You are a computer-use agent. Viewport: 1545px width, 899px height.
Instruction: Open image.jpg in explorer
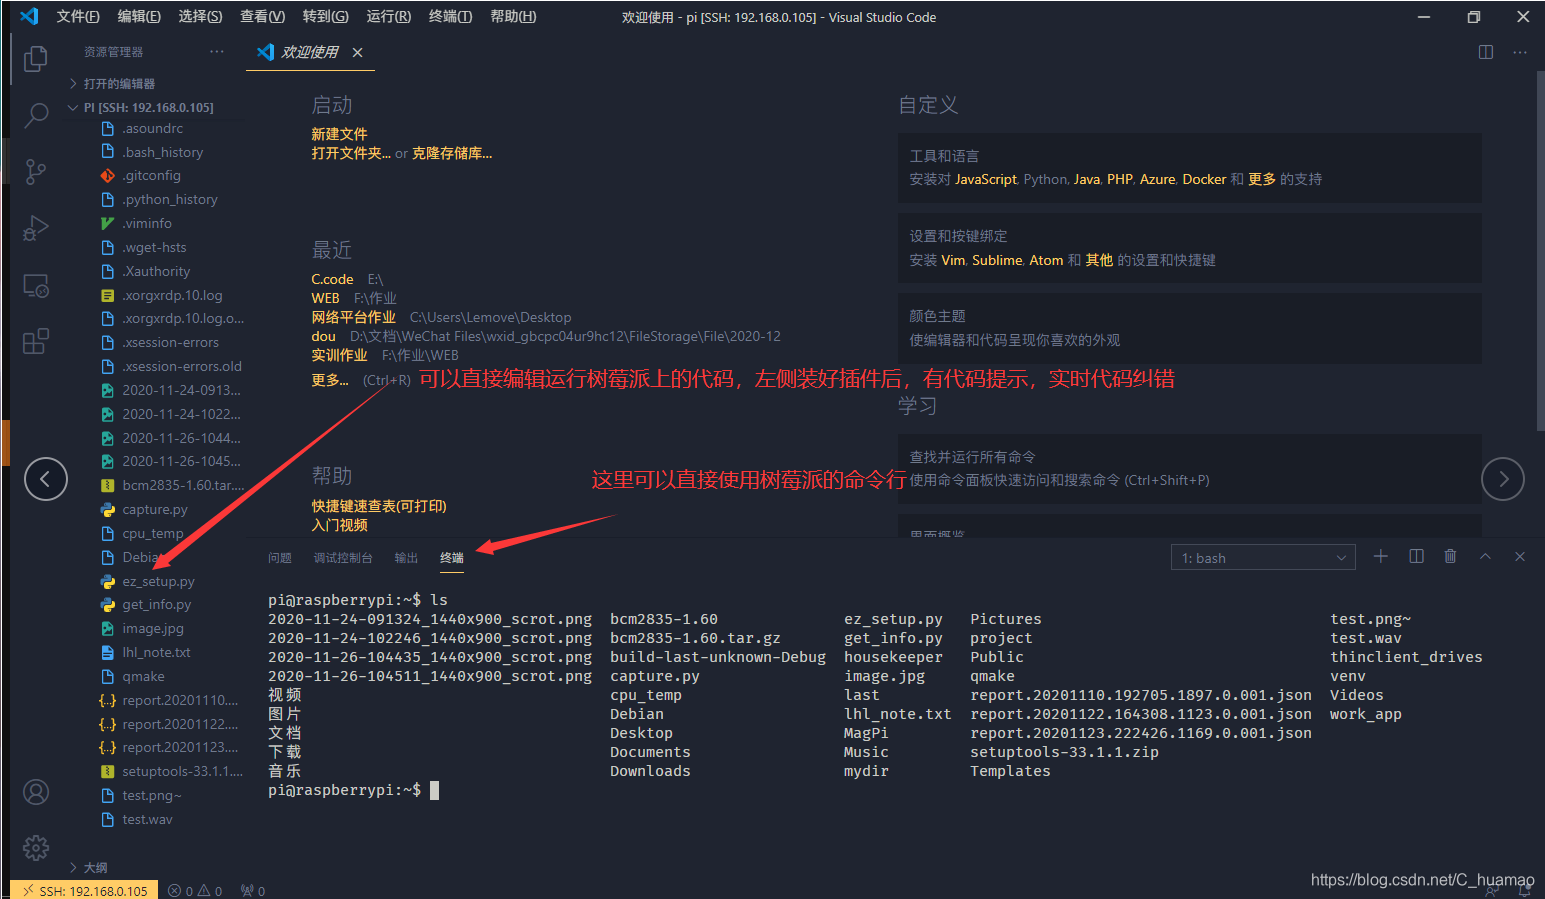(x=155, y=628)
